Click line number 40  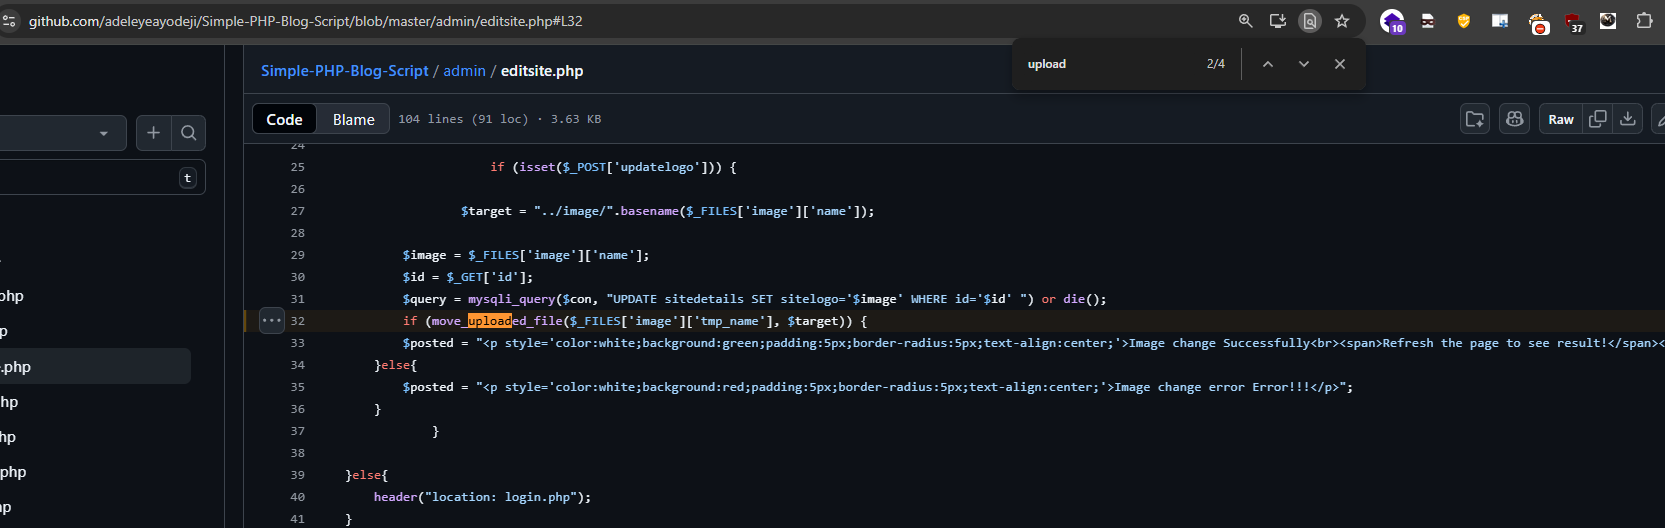point(297,497)
